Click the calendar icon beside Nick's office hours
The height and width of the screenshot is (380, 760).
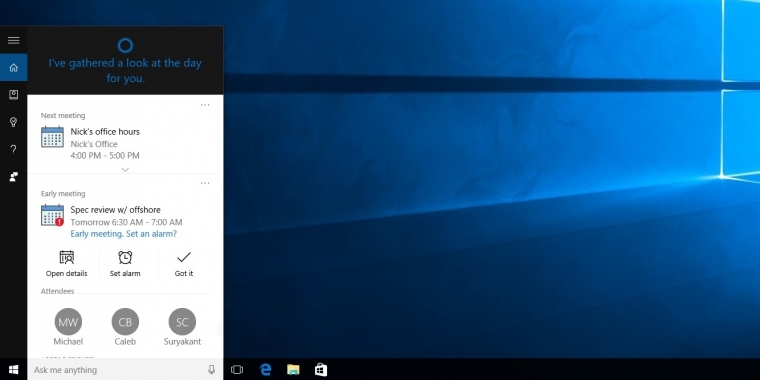pyautogui.click(x=52, y=137)
